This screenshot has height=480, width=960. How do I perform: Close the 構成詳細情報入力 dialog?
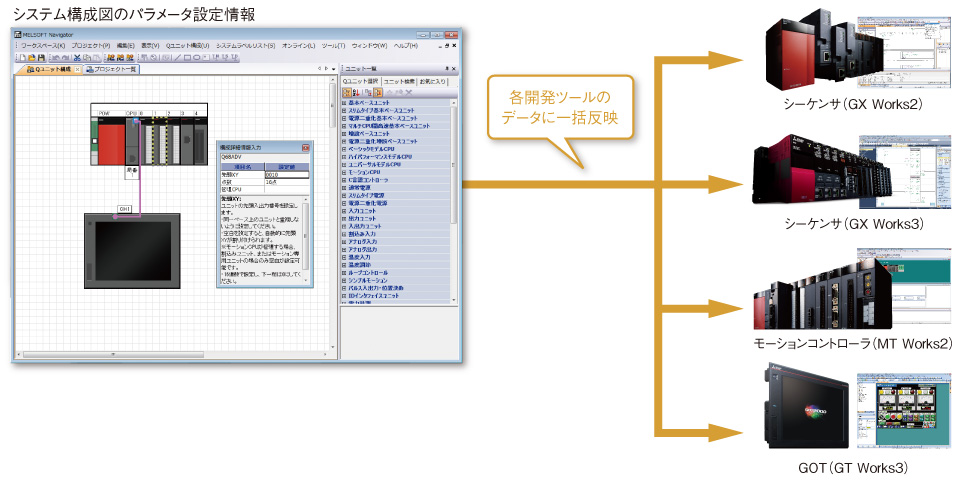coord(306,148)
